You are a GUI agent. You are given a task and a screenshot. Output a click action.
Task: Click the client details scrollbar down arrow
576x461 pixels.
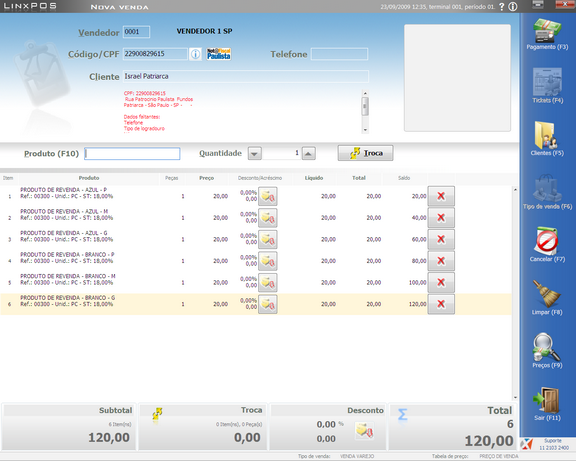[365, 130]
